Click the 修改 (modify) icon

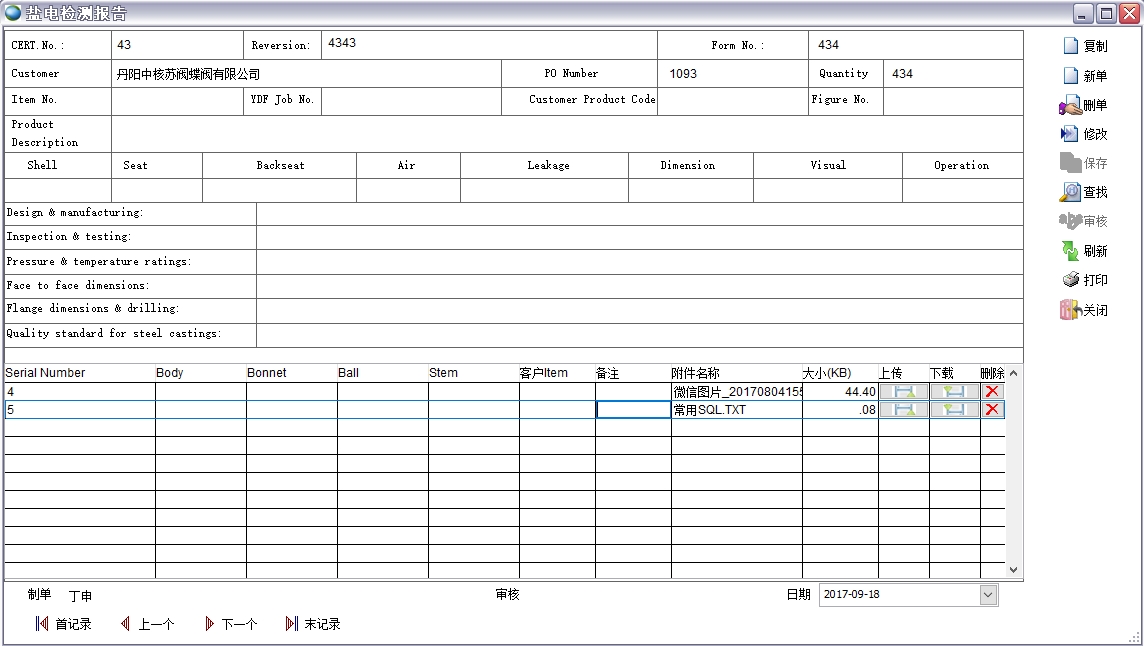(1071, 134)
